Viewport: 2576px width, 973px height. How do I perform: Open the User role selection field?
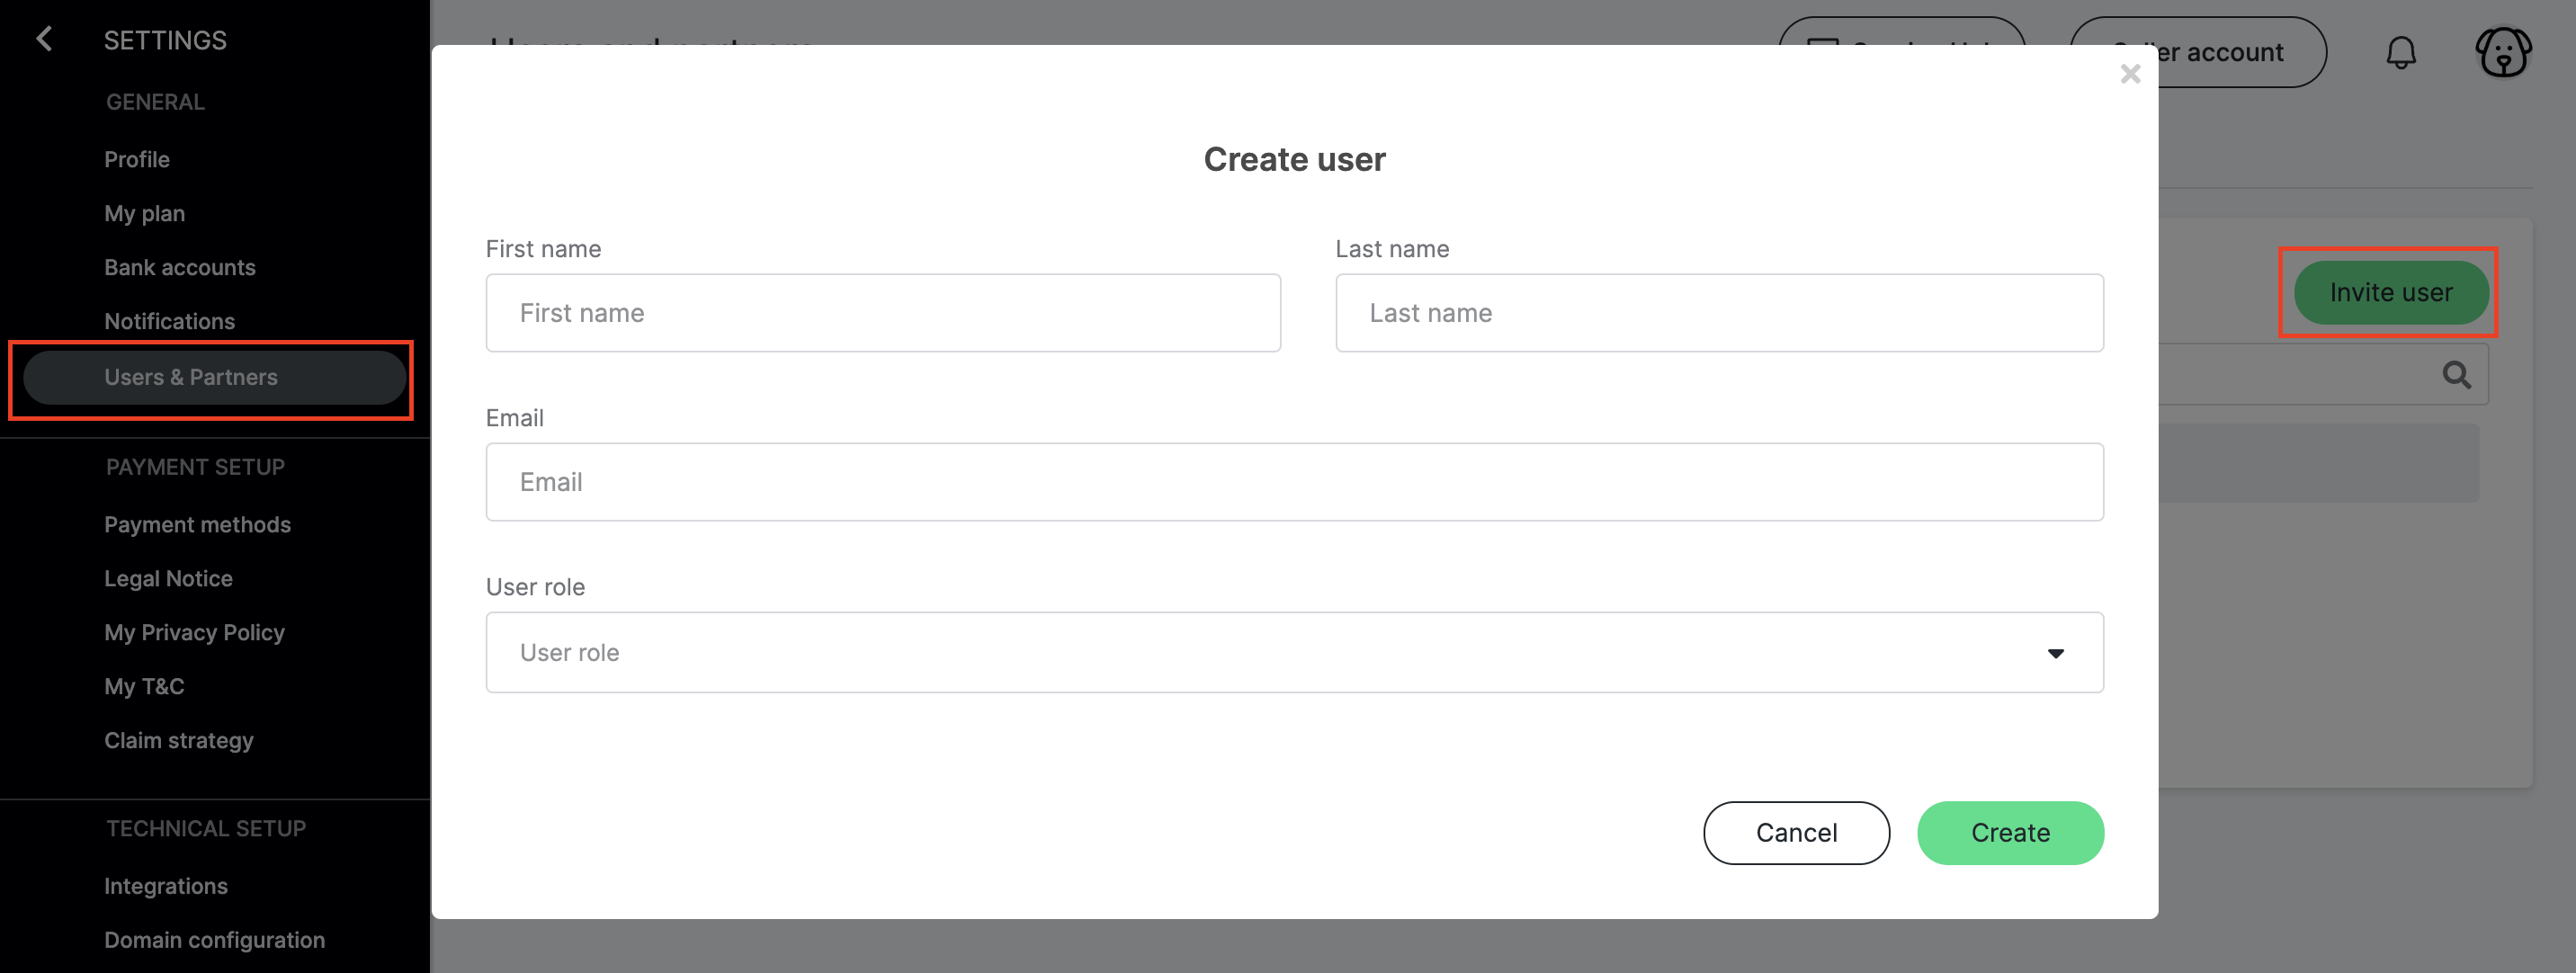pyautogui.click(x=1294, y=652)
